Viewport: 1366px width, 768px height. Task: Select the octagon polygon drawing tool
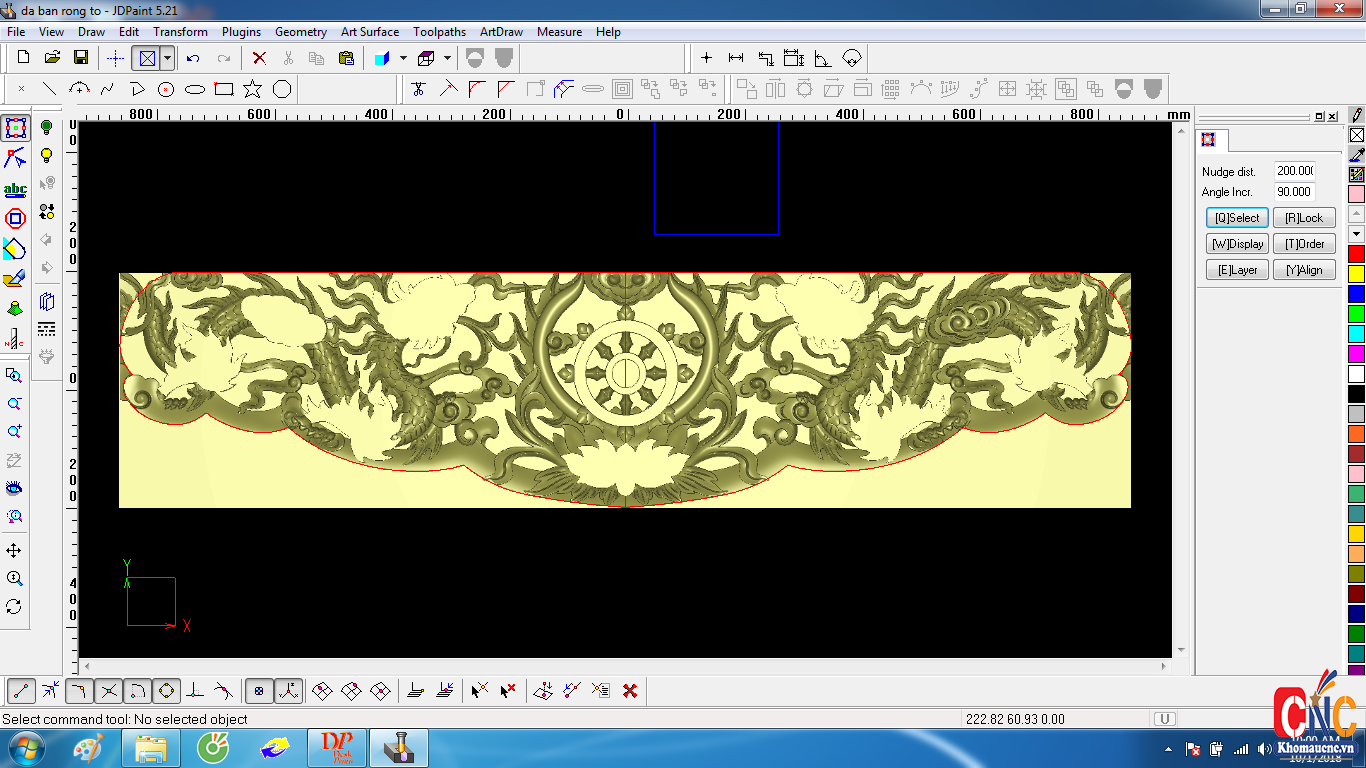(x=282, y=89)
